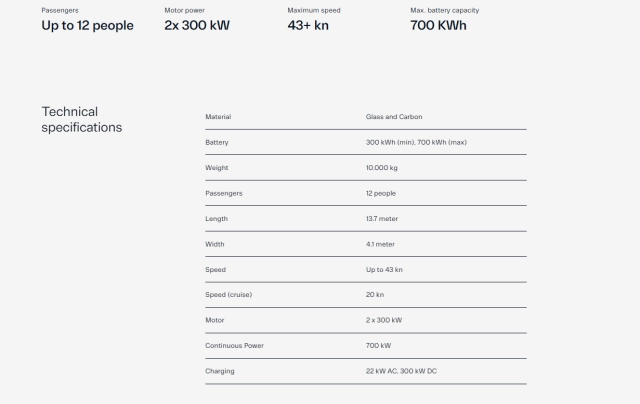Select the 'Up to 43 kn' speed value
The image size is (640, 404).
coord(384,270)
